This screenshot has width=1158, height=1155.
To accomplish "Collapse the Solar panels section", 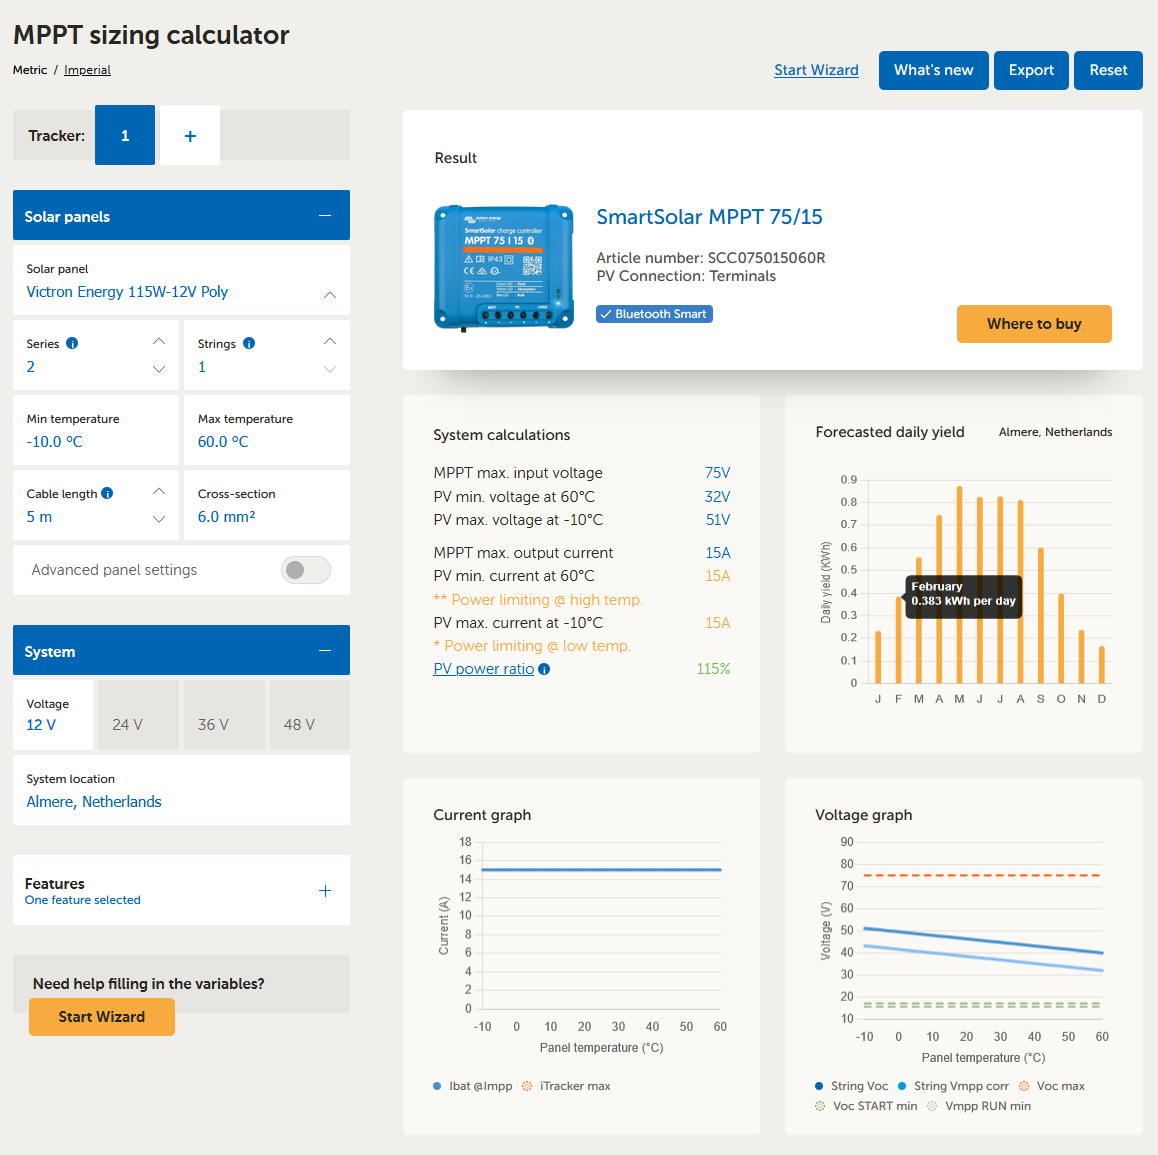I will click(325, 216).
